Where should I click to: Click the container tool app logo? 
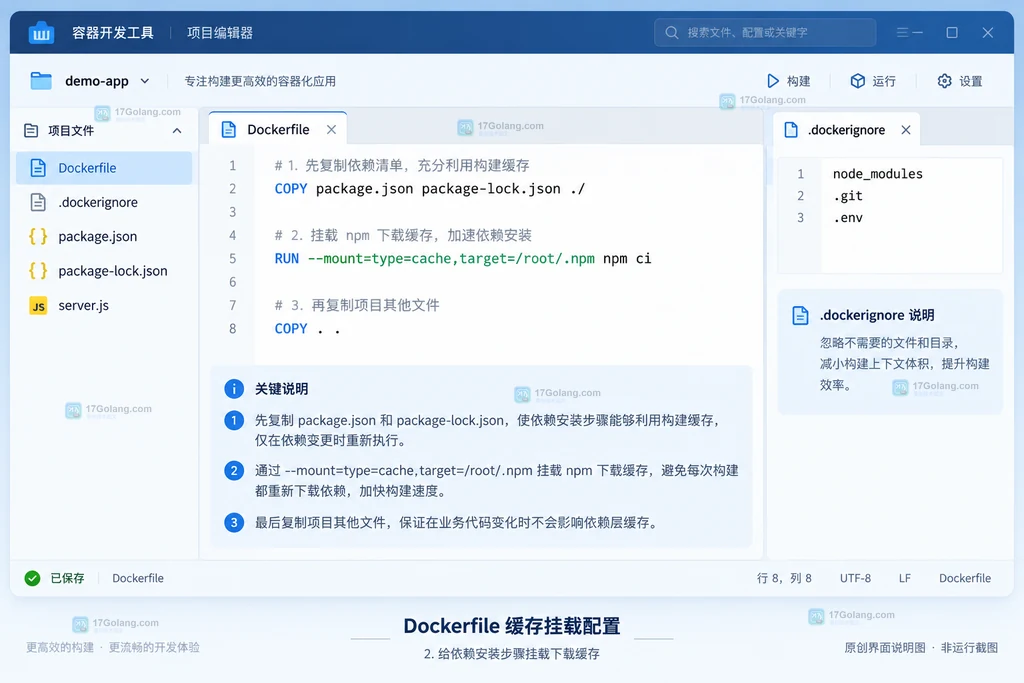[41, 33]
